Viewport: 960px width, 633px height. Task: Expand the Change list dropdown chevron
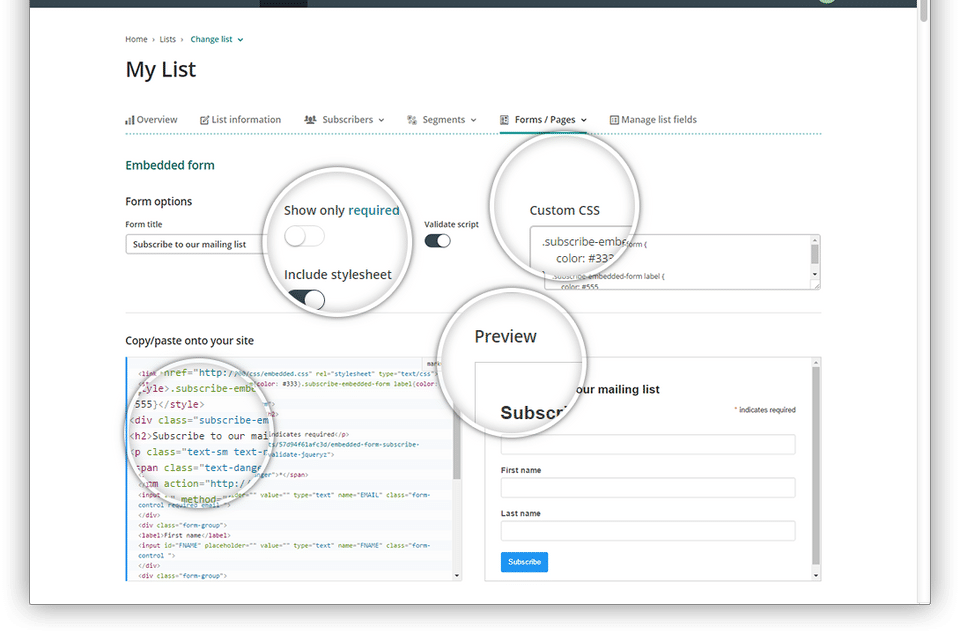click(241, 40)
